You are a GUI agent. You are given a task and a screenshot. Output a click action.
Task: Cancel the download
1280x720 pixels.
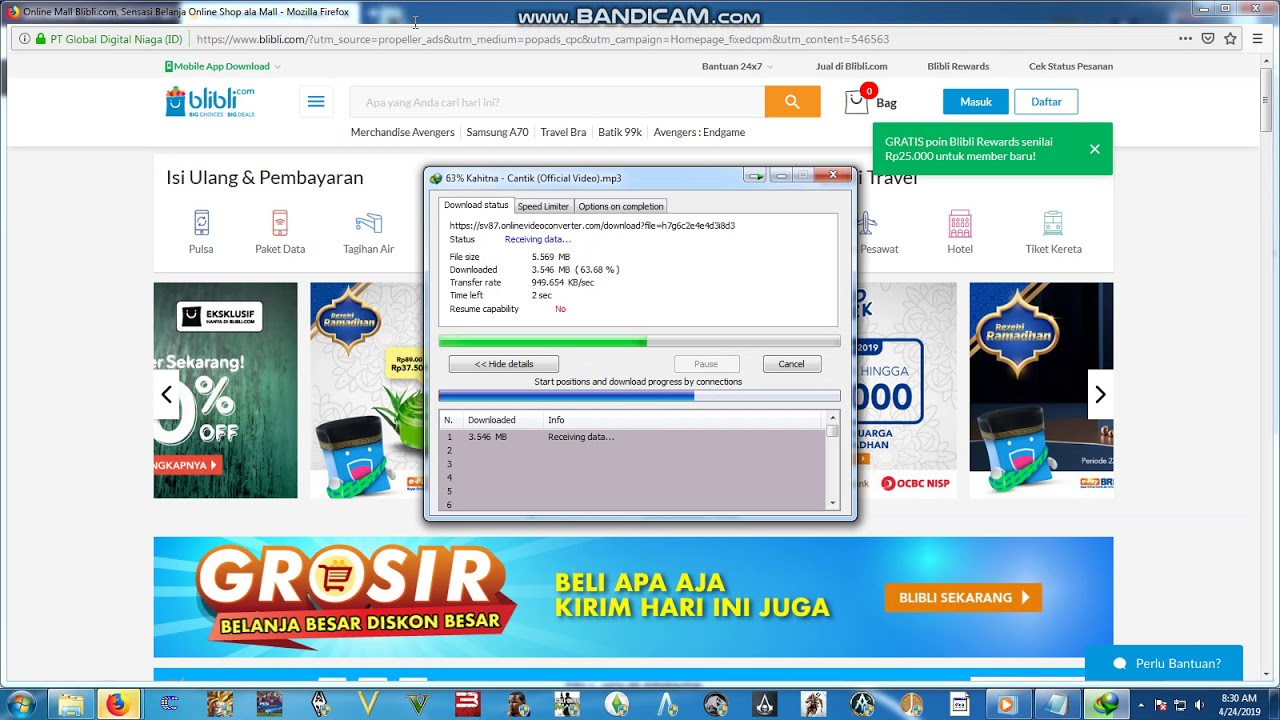pyautogui.click(x=792, y=364)
